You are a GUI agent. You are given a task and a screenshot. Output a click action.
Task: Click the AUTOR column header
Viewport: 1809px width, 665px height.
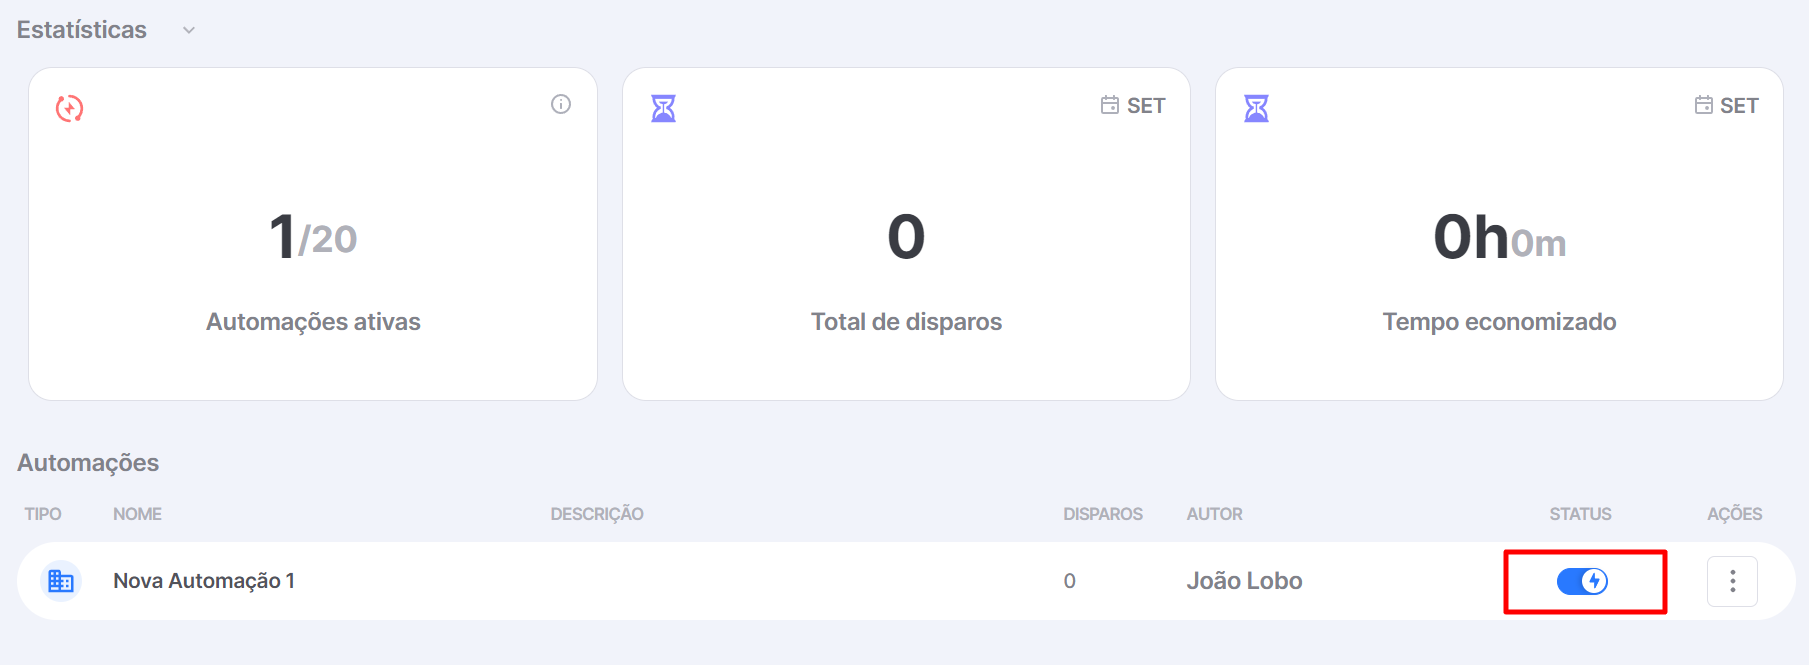1214,514
